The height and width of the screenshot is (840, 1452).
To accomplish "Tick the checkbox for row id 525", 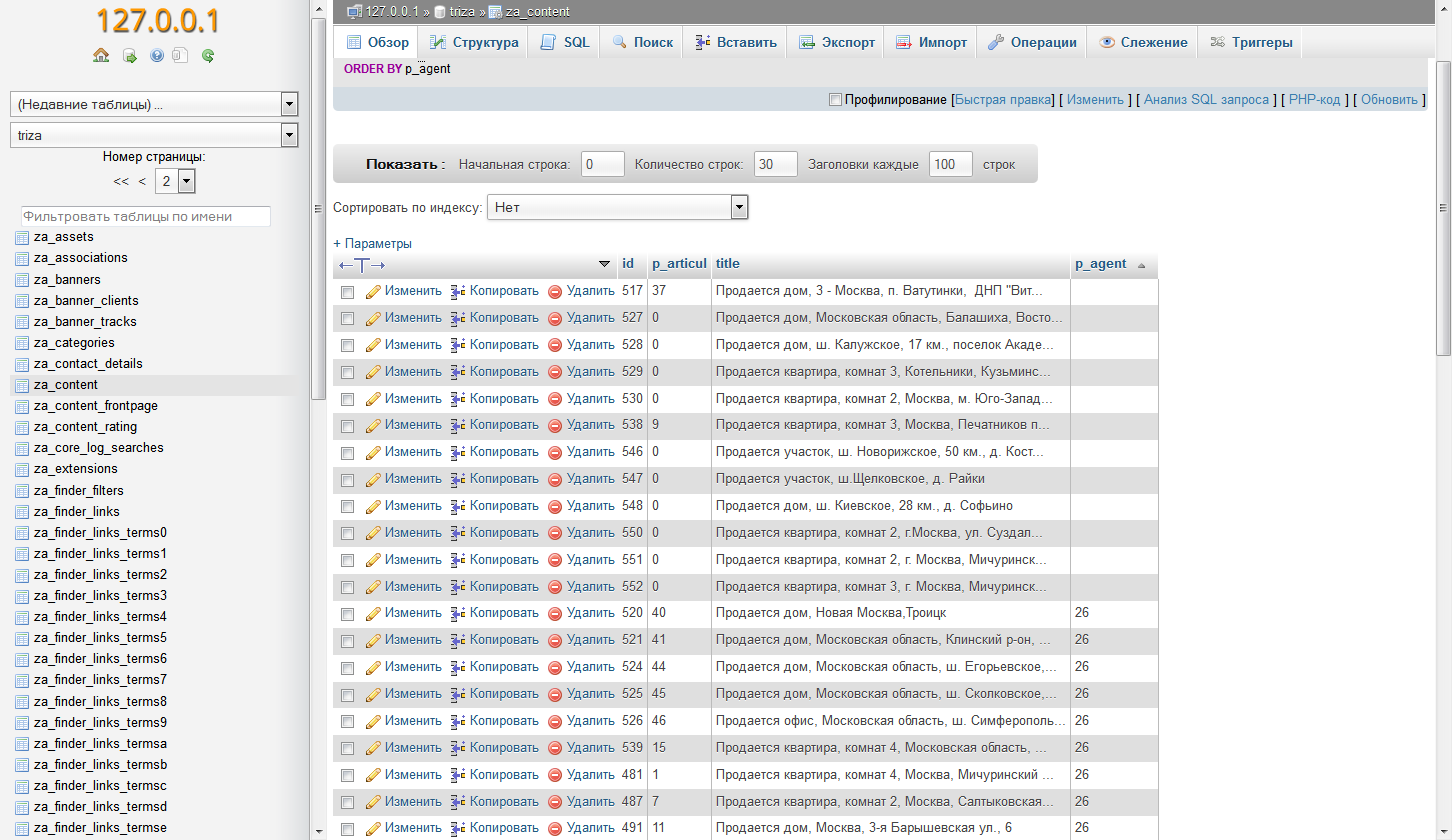I will click(347, 694).
